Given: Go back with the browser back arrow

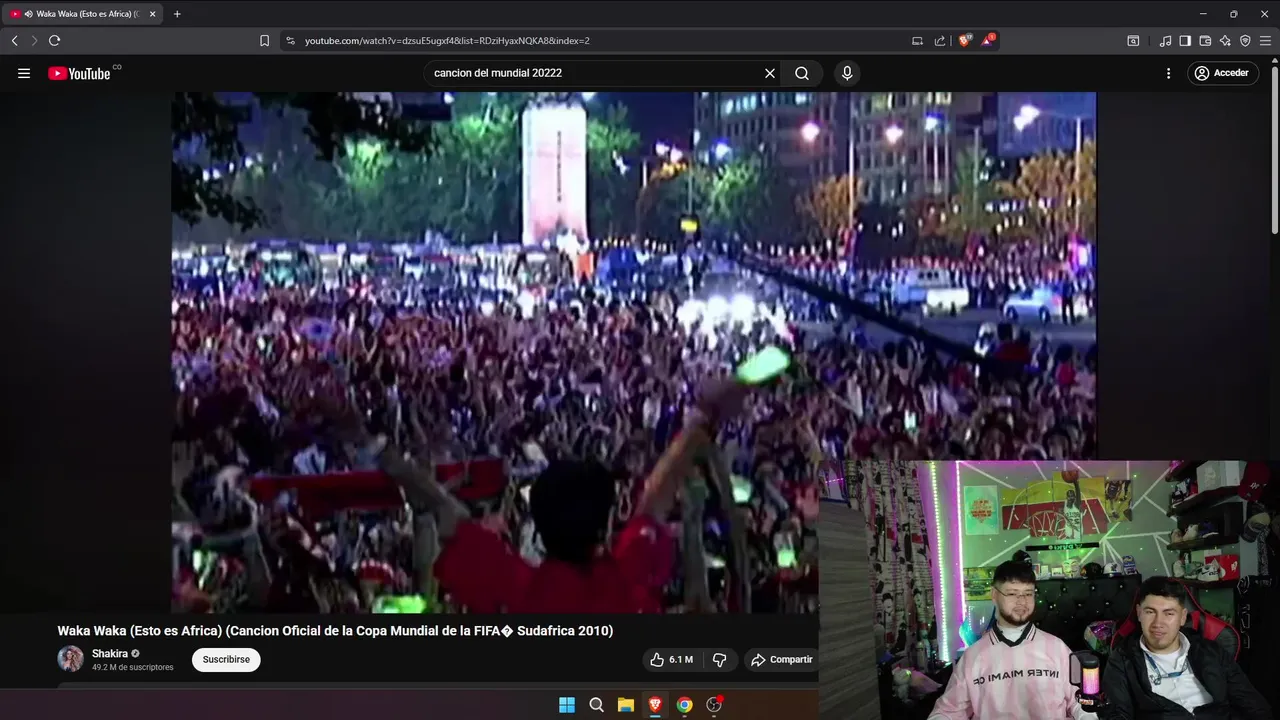Looking at the screenshot, I should click(14, 41).
